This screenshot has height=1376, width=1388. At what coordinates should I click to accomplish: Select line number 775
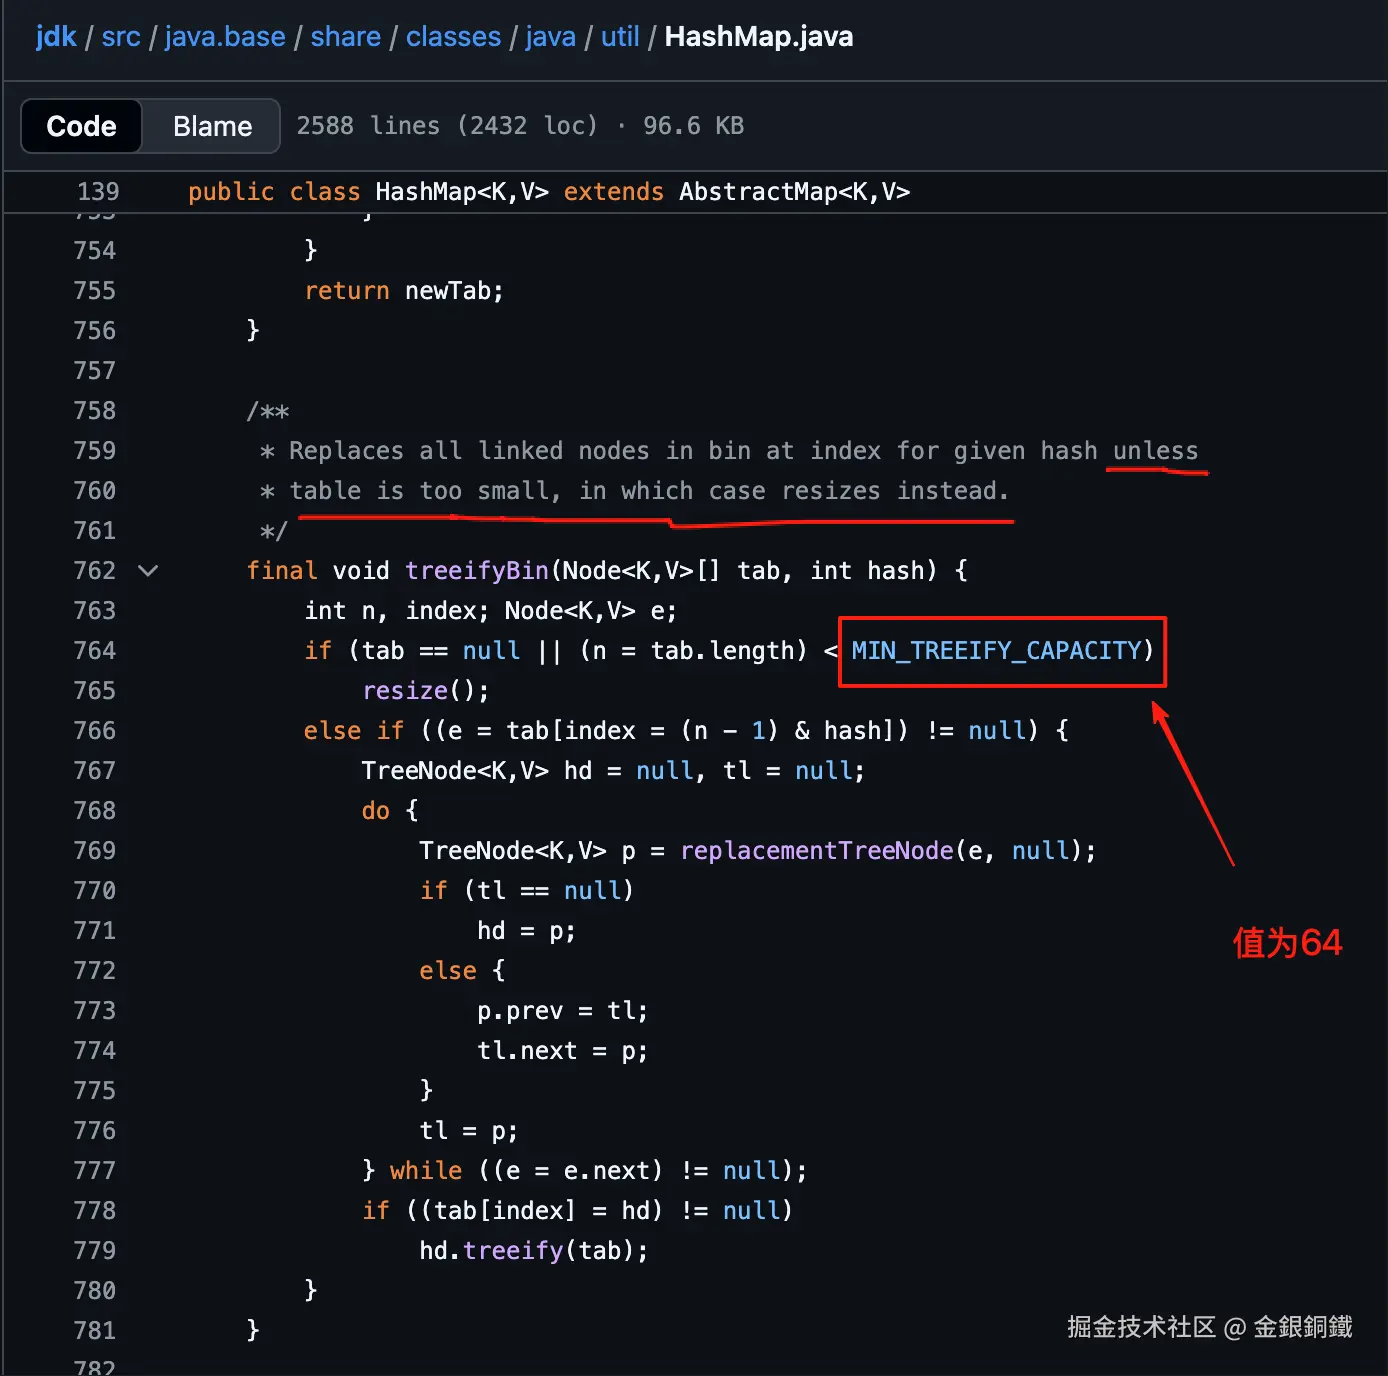click(95, 1091)
